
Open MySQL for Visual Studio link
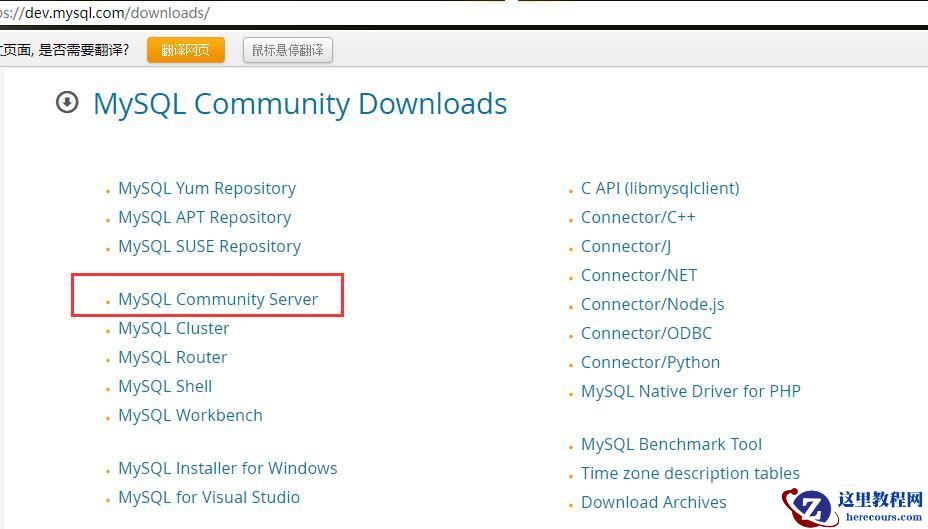[209, 497]
